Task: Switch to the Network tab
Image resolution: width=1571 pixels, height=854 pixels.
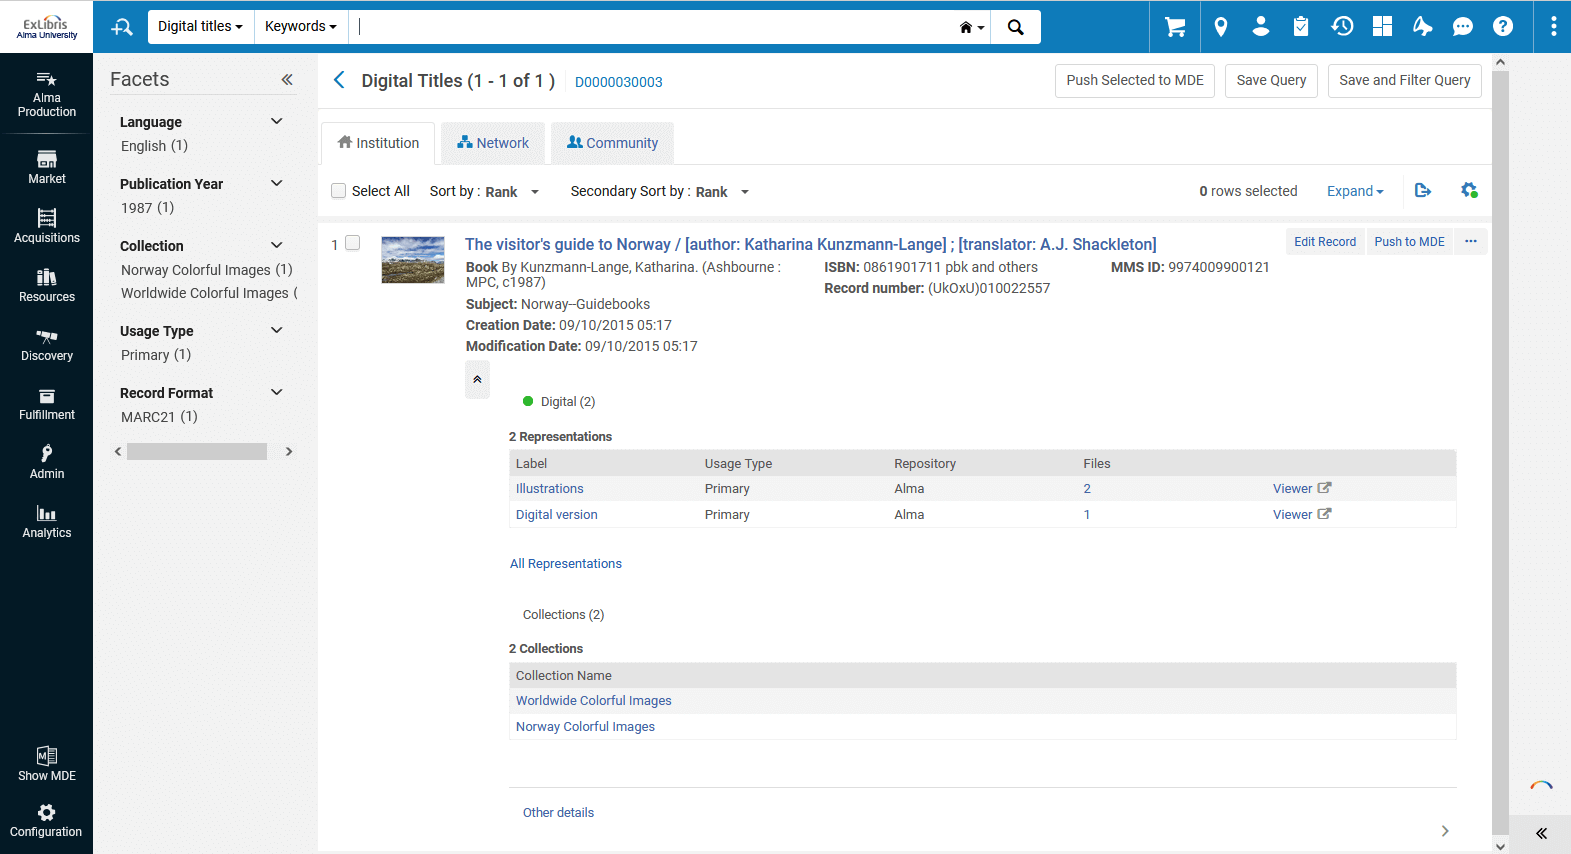Action: [493, 143]
